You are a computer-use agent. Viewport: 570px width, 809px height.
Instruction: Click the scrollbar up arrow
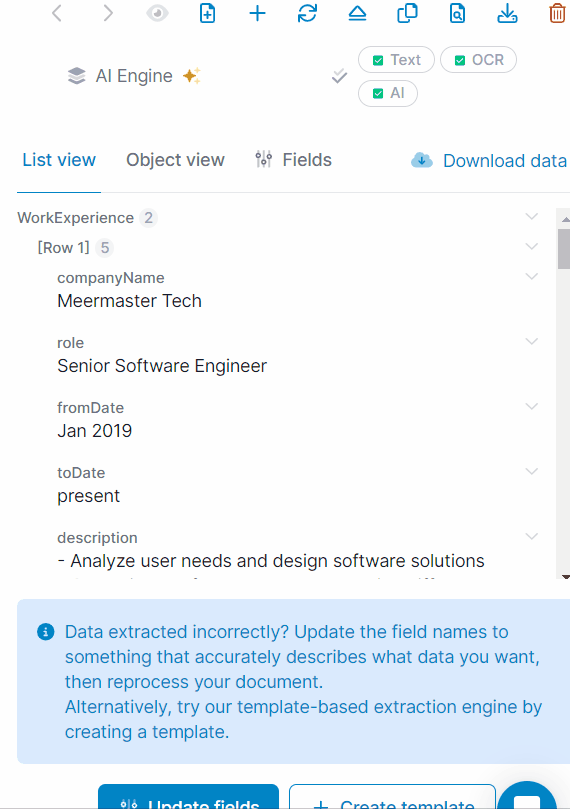click(565, 219)
